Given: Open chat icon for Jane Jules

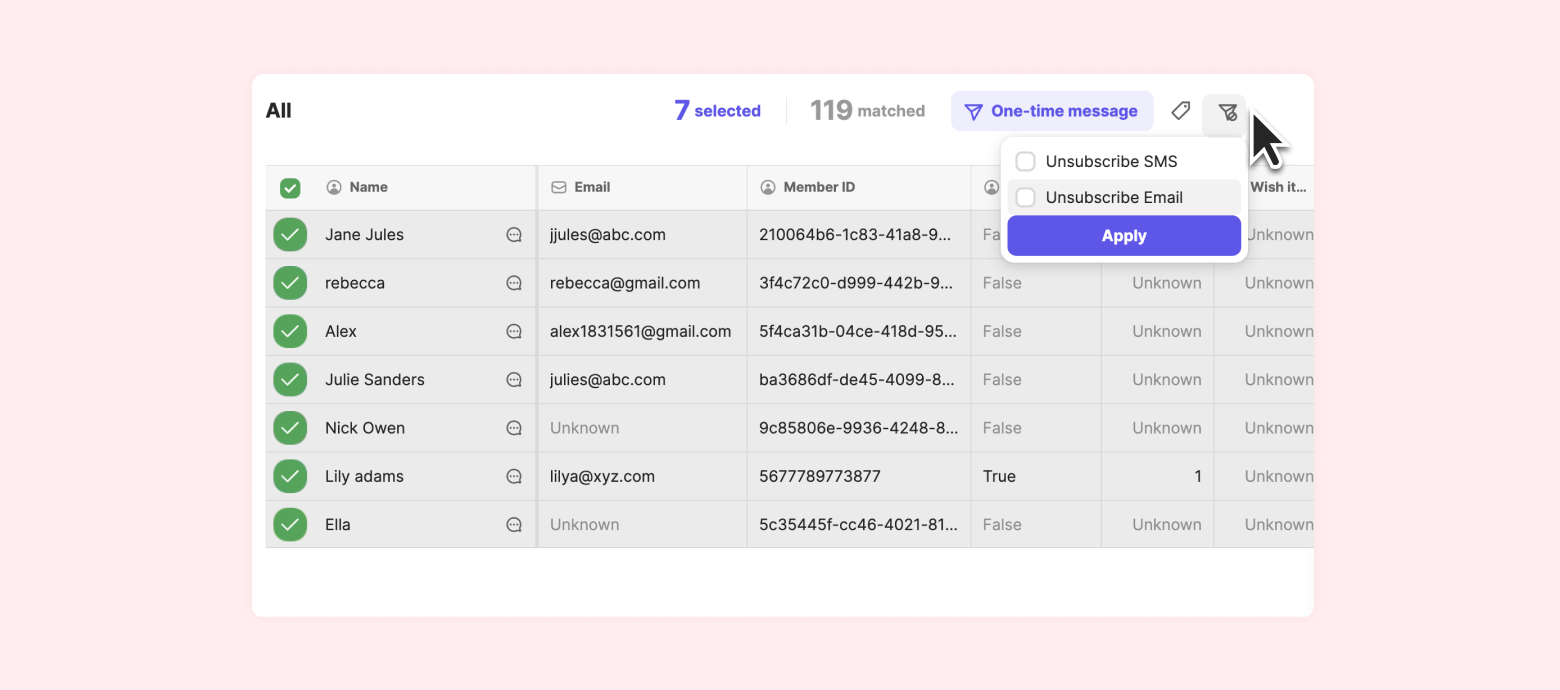Looking at the screenshot, I should (514, 235).
